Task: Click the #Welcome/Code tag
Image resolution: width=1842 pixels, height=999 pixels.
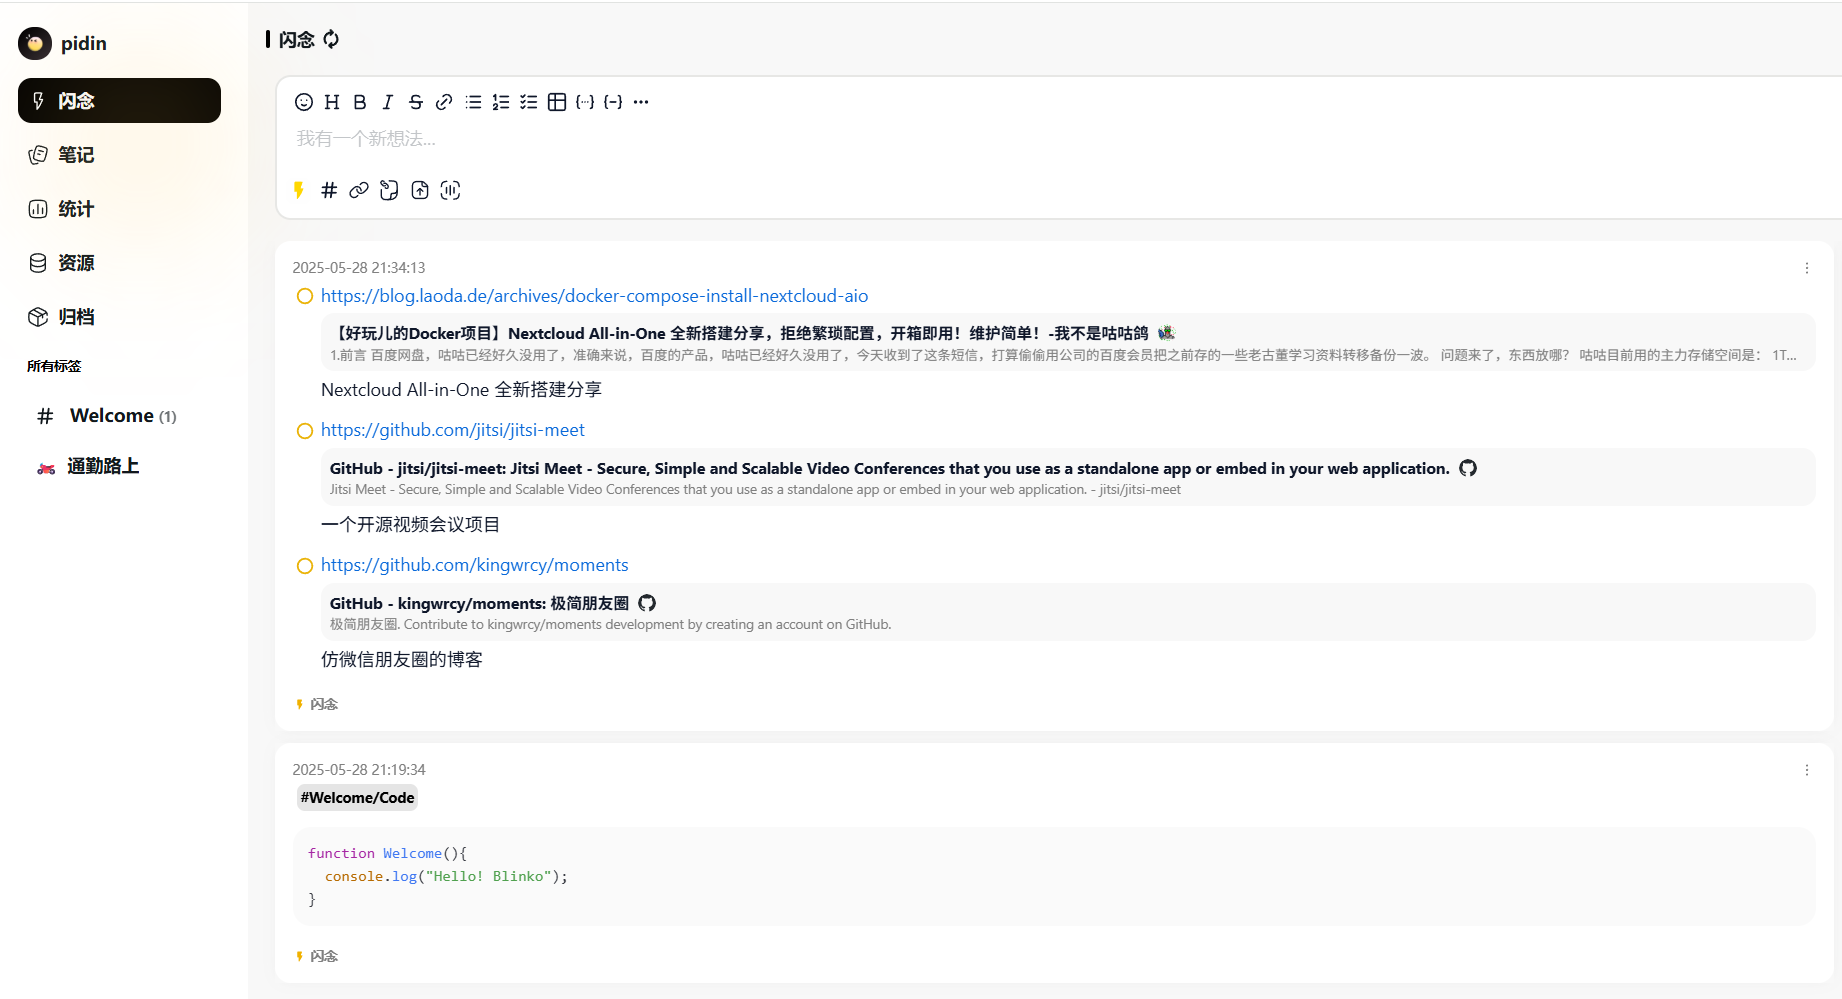Action: point(357,797)
